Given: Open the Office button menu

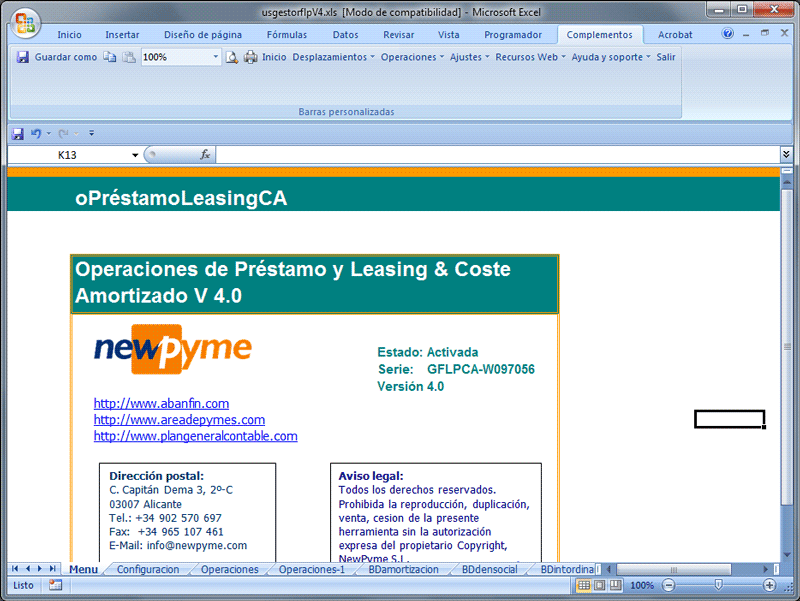Looking at the screenshot, I should [x=25, y=23].
